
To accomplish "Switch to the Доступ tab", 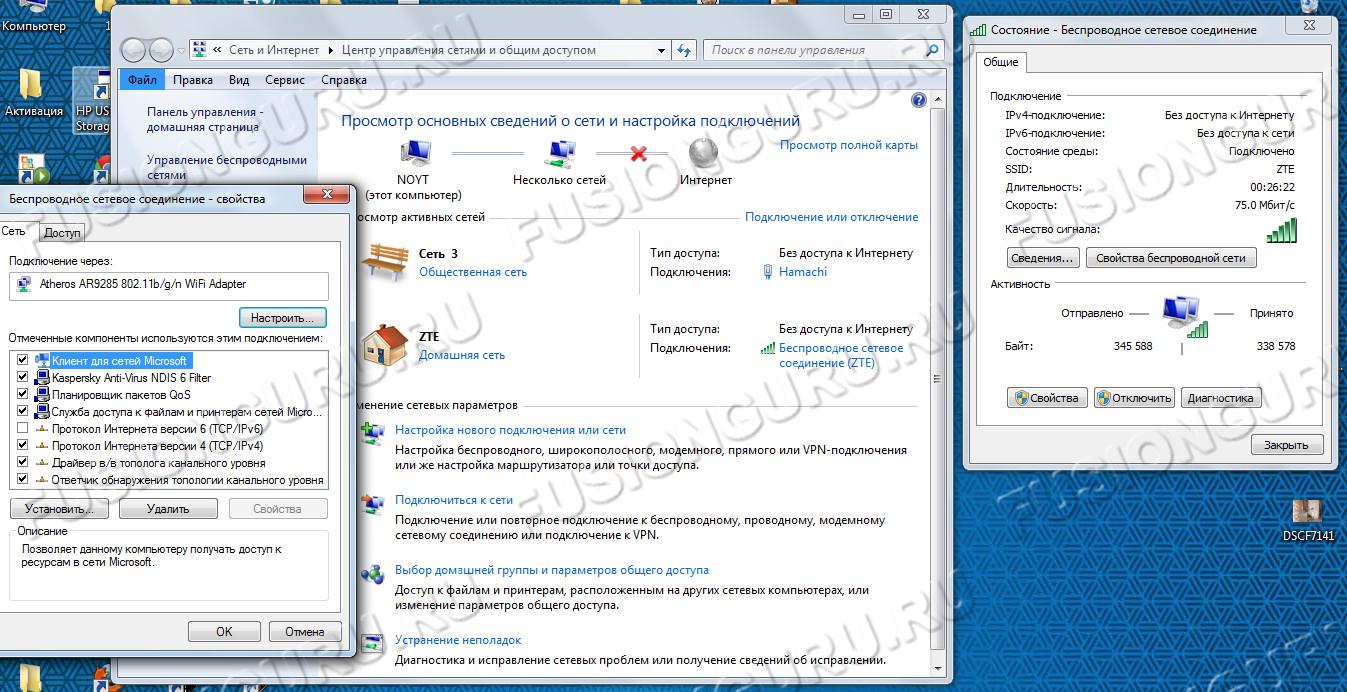I will coord(62,232).
